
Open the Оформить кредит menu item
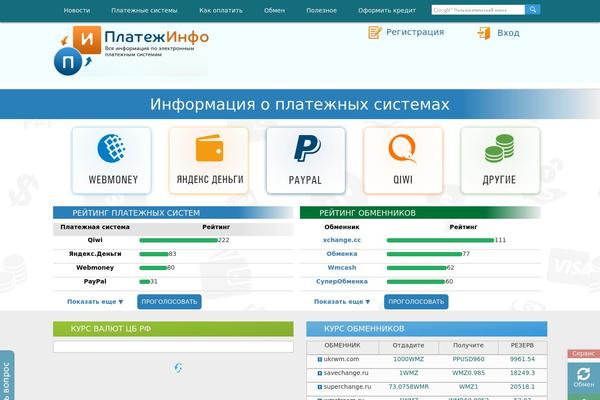point(387,10)
